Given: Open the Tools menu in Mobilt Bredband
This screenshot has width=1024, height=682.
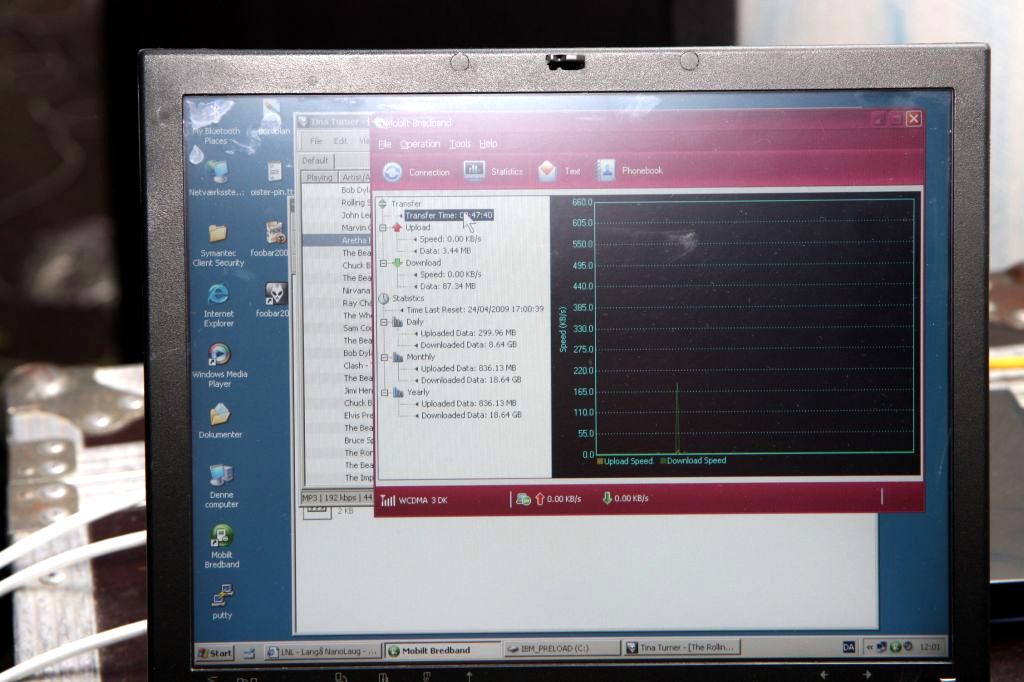Looking at the screenshot, I should click(460, 144).
